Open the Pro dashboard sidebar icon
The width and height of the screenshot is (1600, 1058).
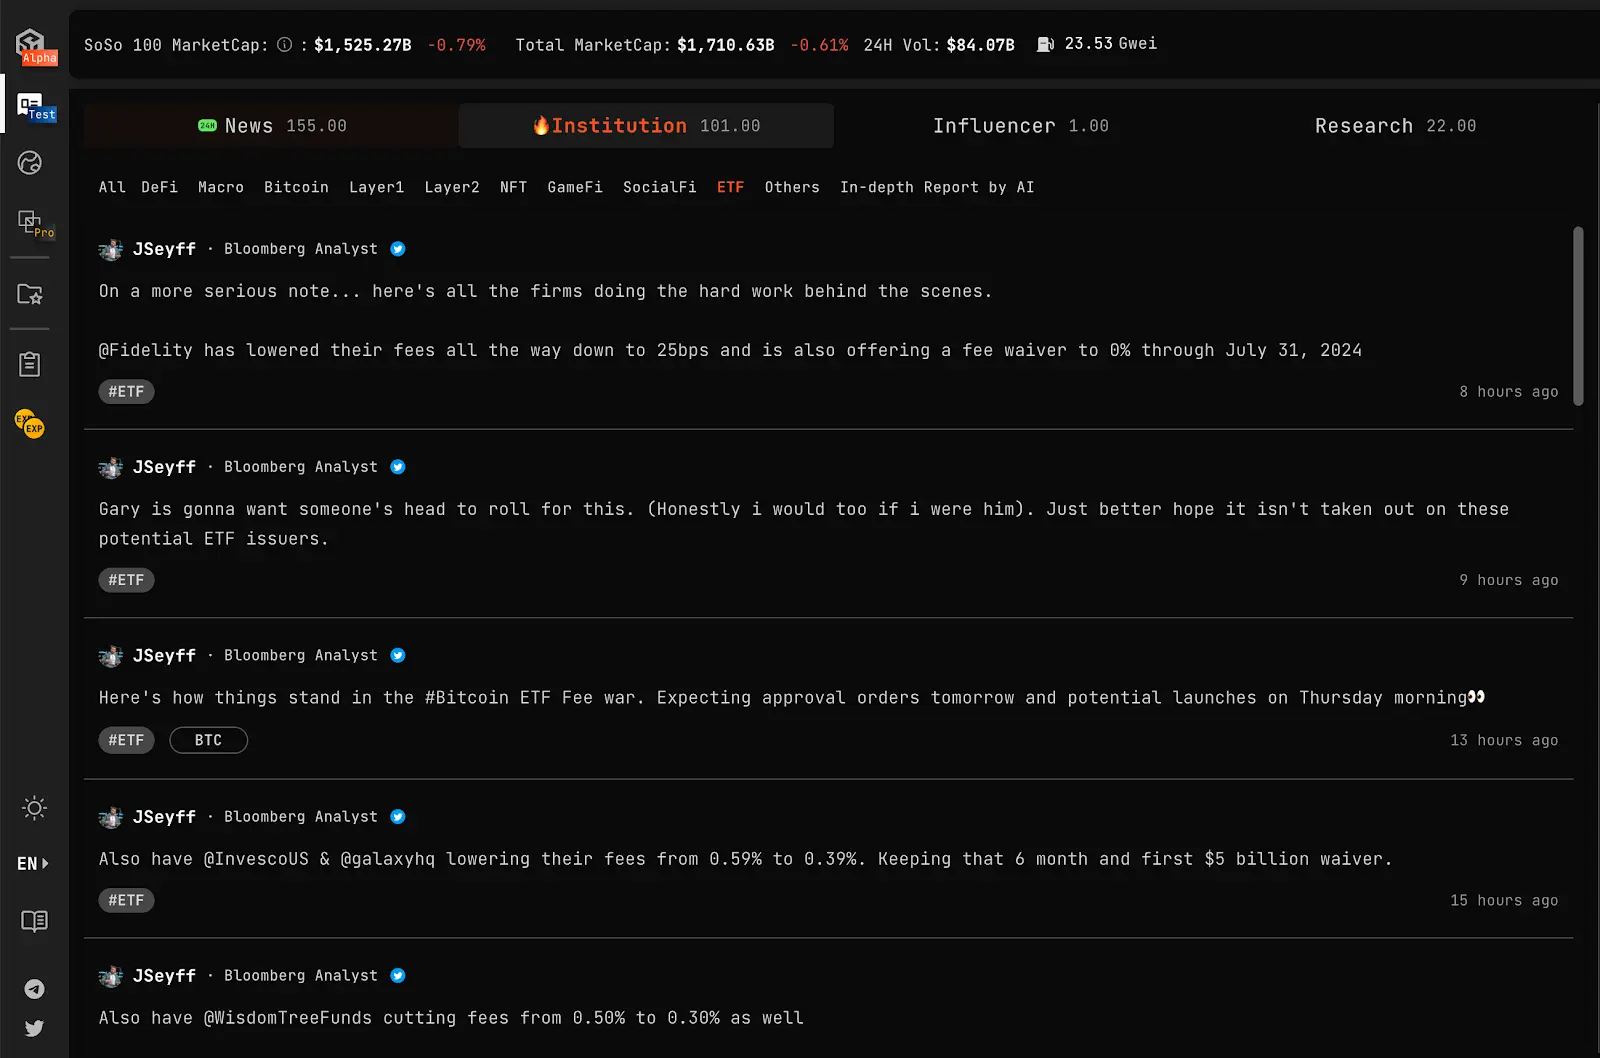pyautogui.click(x=34, y=223)
